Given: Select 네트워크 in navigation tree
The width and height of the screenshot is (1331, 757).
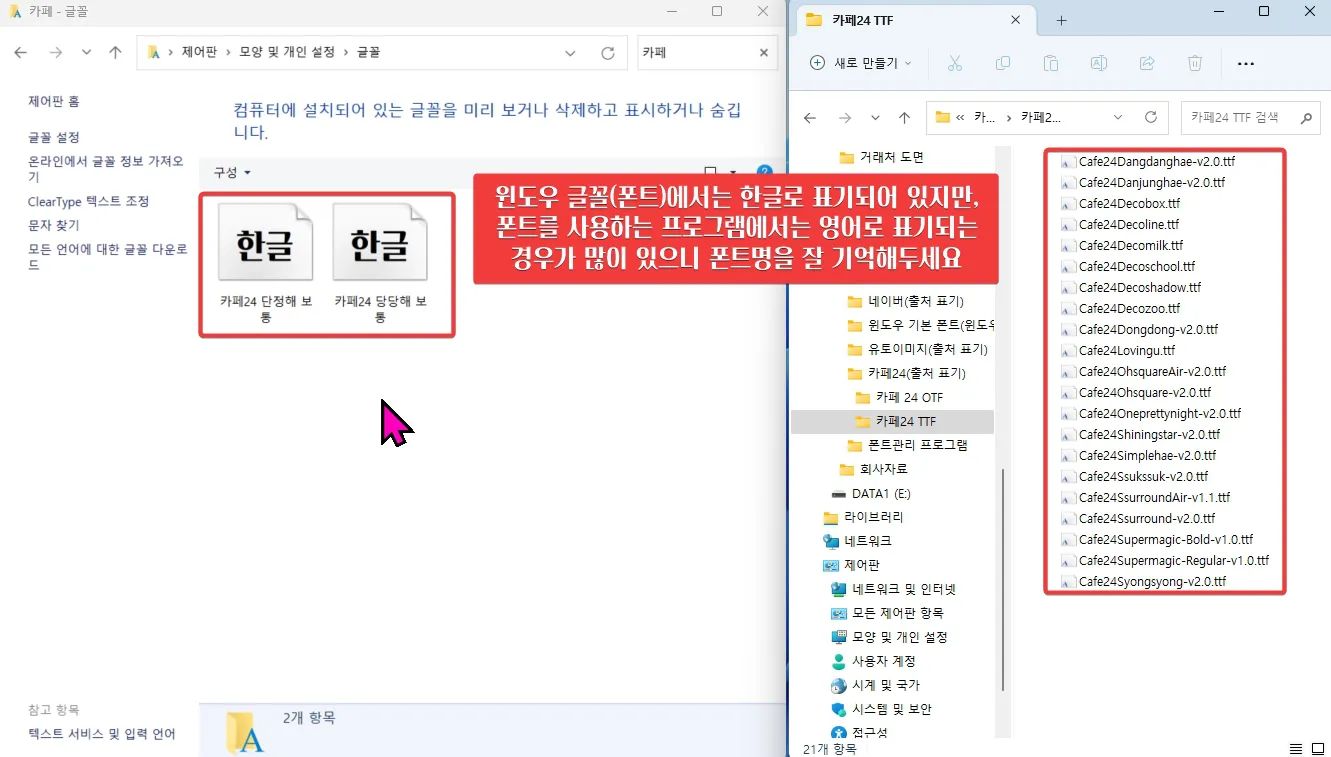Looking at the screenshot, I should [x=857, y=541].
